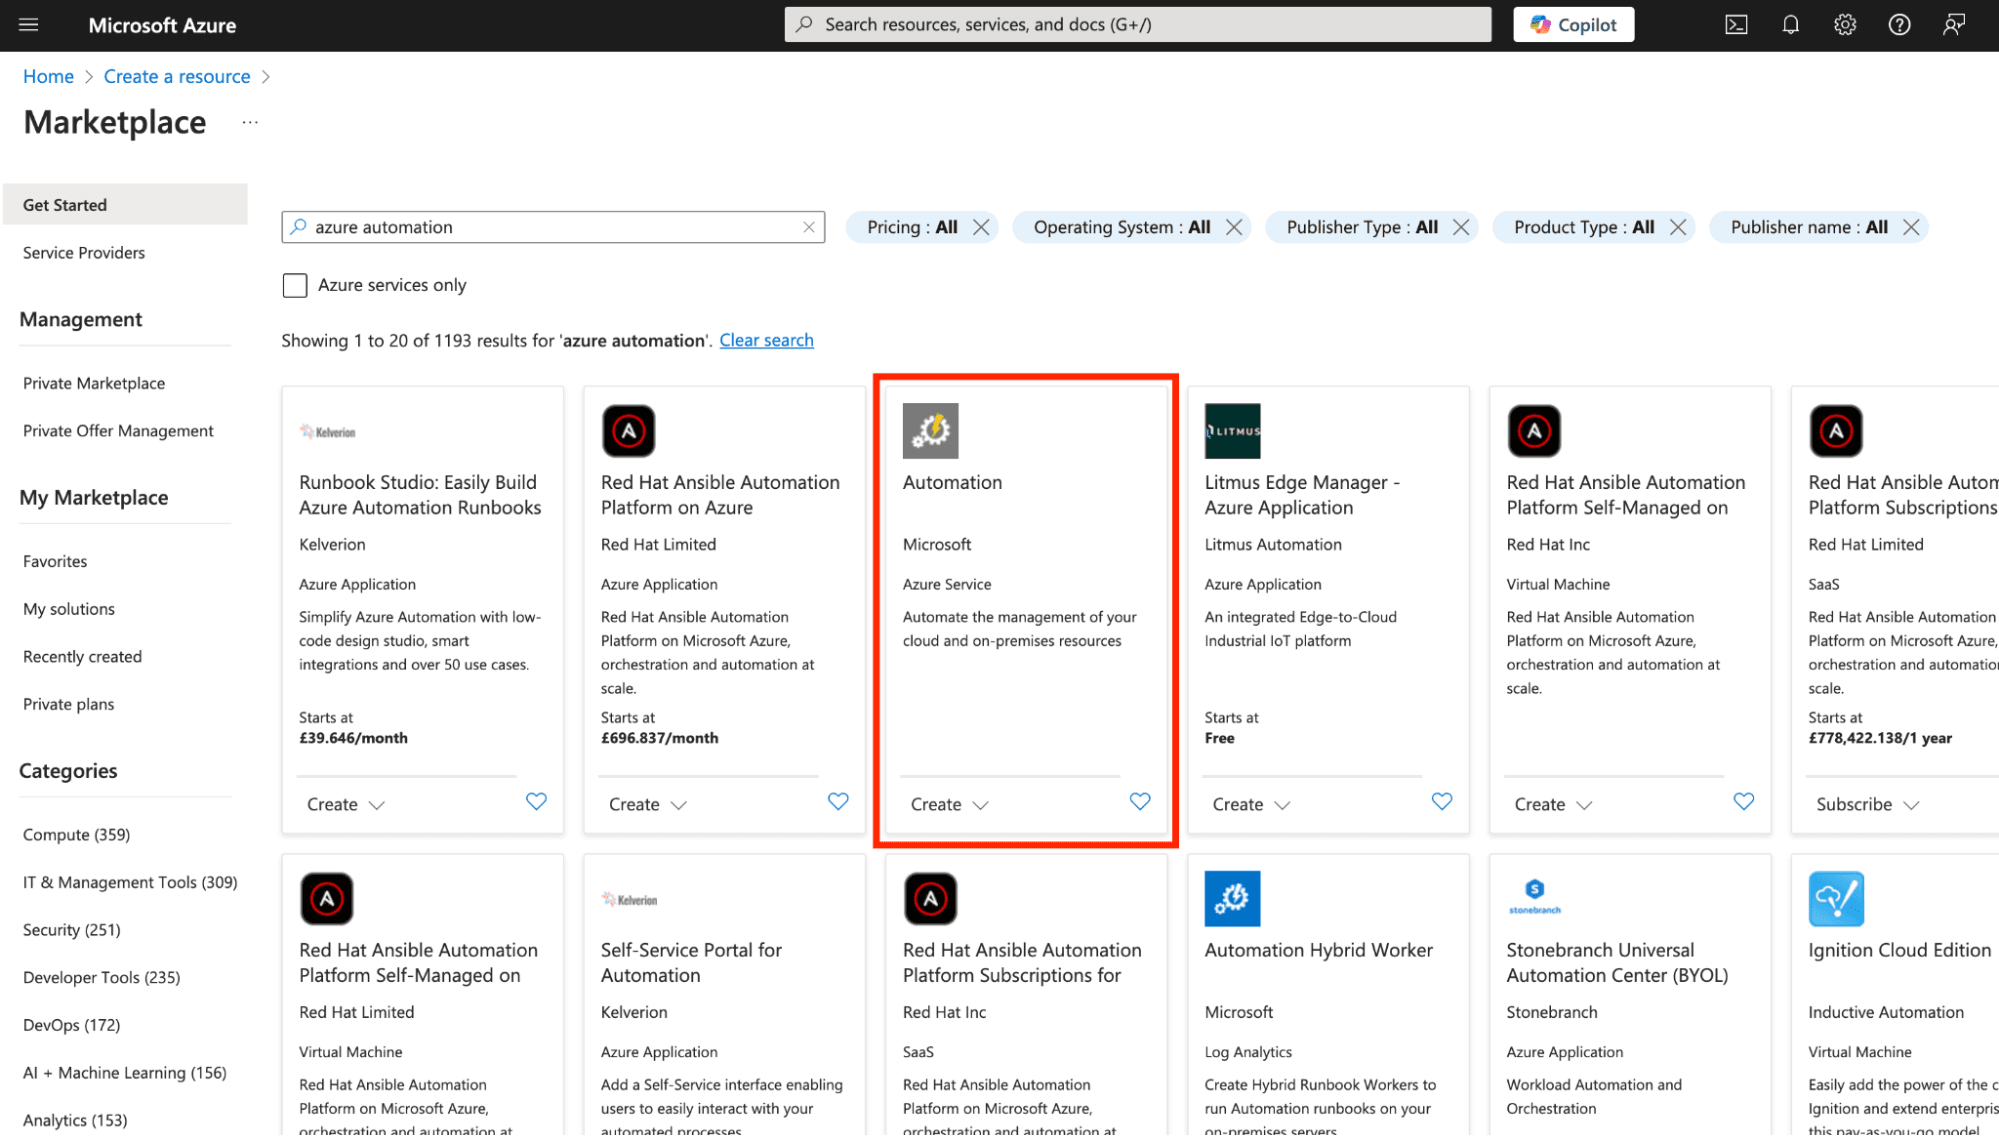1999x1136 pixels.
Task: Click the Automation Hybrid Worker gear icon
Action: [1231, 898]
